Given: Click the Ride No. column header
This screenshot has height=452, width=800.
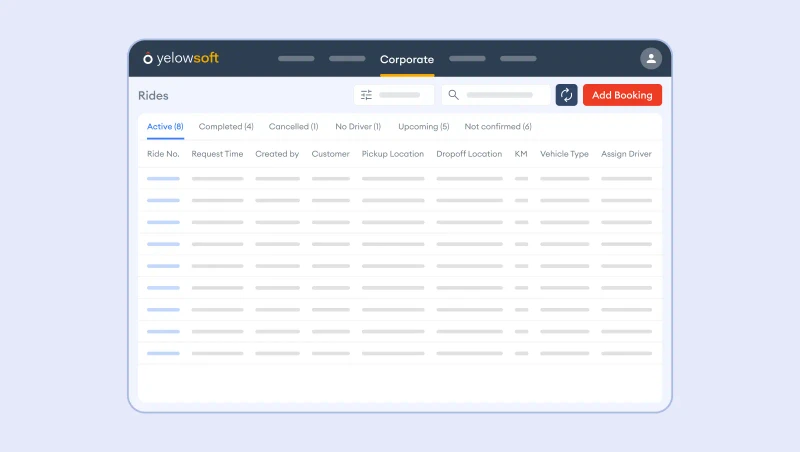Looking at the screenshot, I should point(163,154).
